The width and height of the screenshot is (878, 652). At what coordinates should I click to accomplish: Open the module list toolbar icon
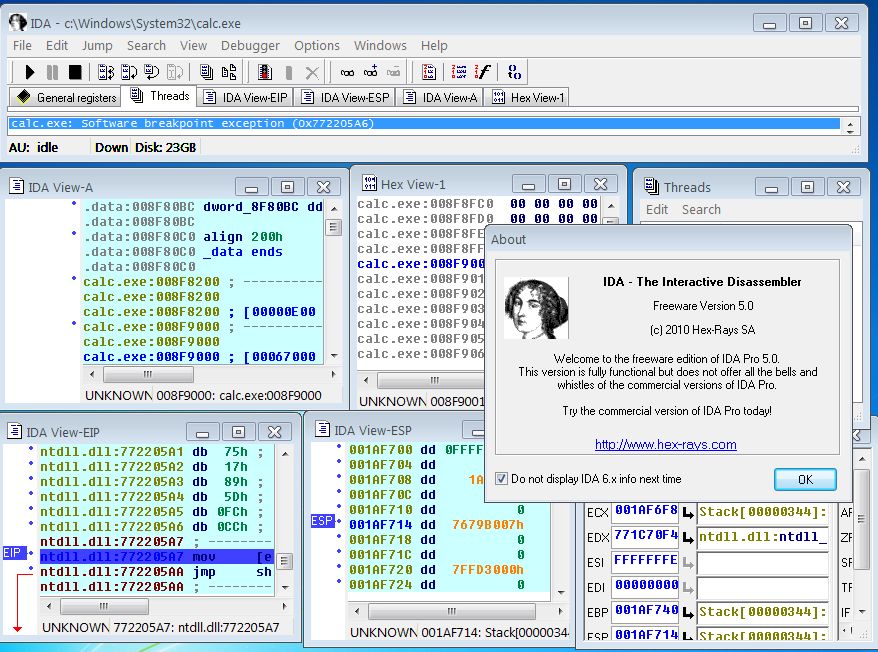(229, 72)
